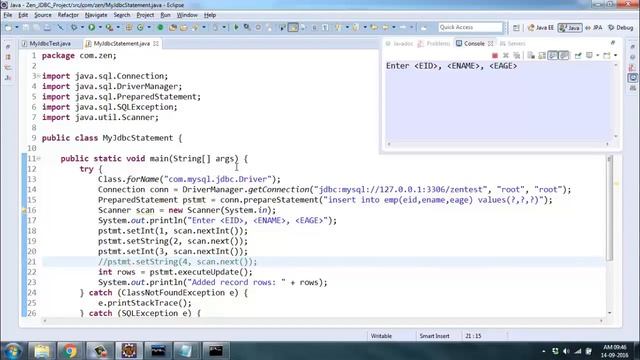The height and width of the screenshot is (360, 640).
Task: Open the New Java Class dropdown arrow
Action: [149, 27]
